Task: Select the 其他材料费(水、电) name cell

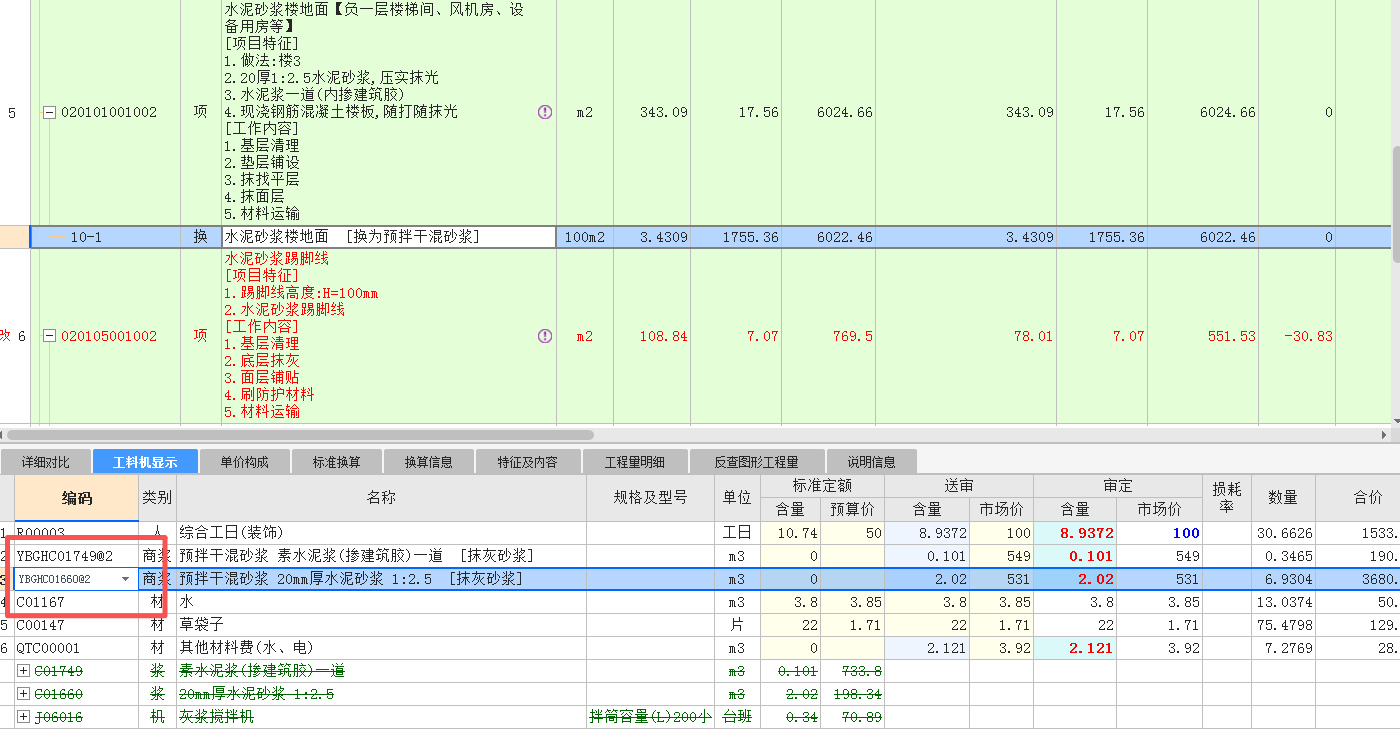Action: [381, 648]
